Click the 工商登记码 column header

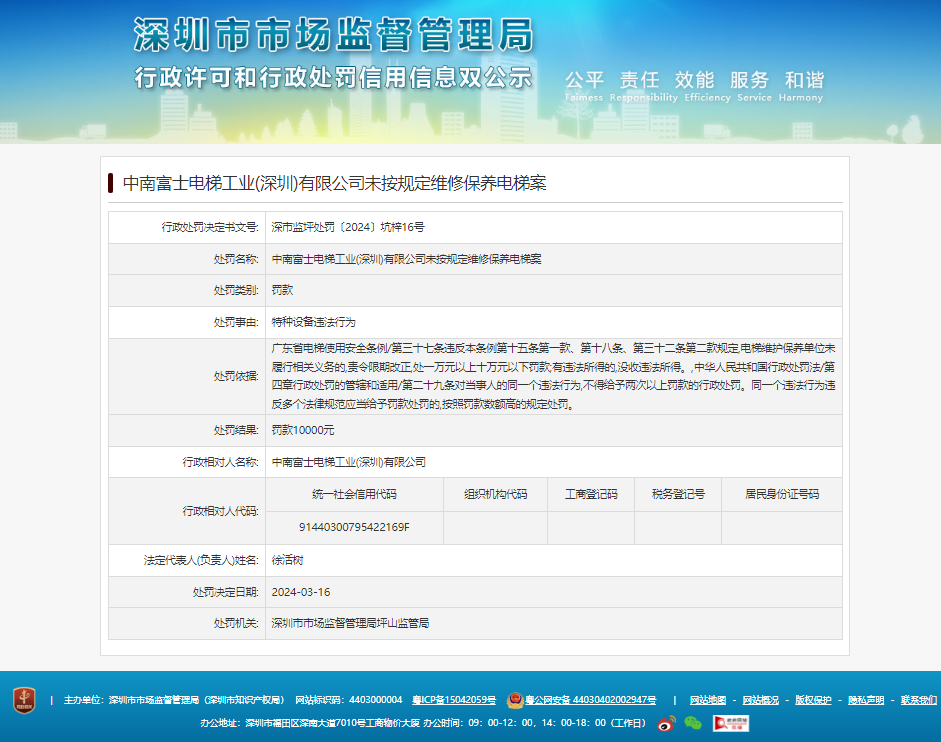pos(591,495)
